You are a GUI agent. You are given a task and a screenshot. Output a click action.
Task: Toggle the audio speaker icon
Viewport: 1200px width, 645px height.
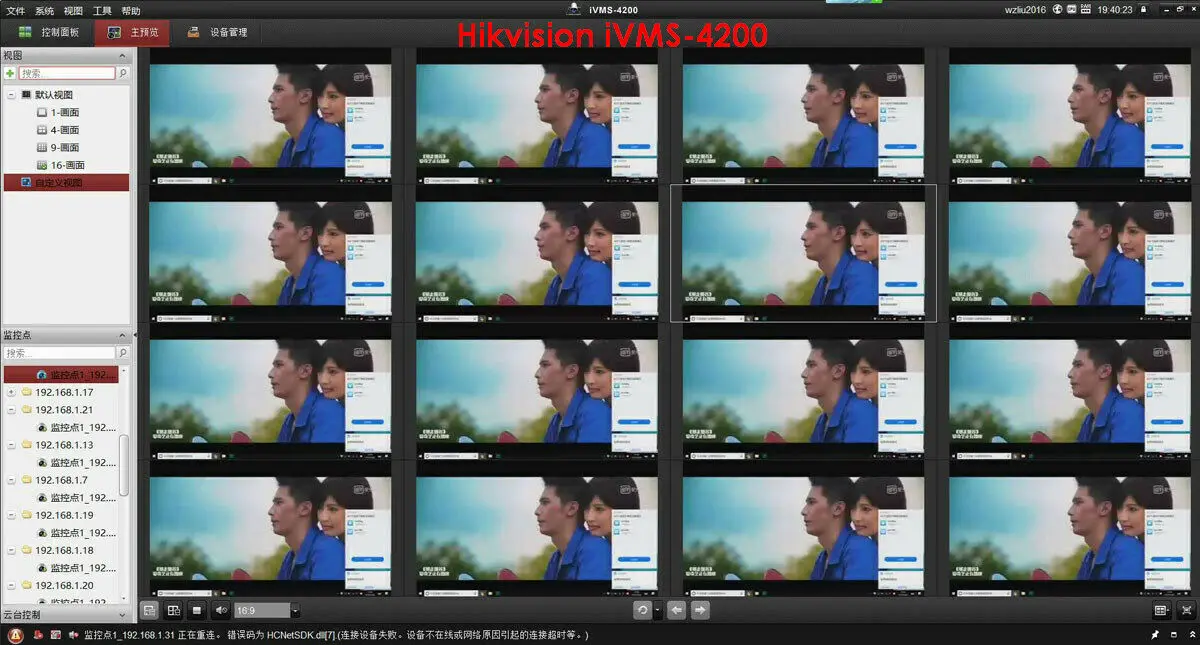[221, 610]
